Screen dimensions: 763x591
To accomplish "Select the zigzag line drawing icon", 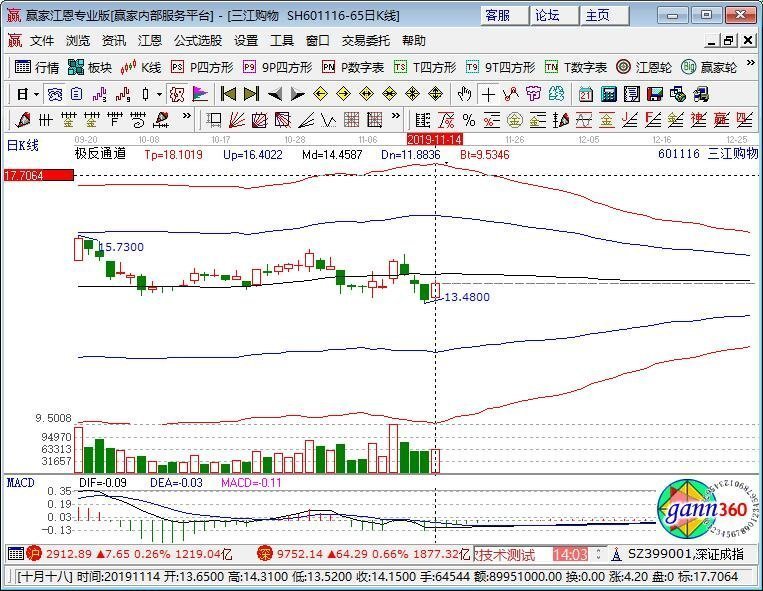I will click(511, 94).
